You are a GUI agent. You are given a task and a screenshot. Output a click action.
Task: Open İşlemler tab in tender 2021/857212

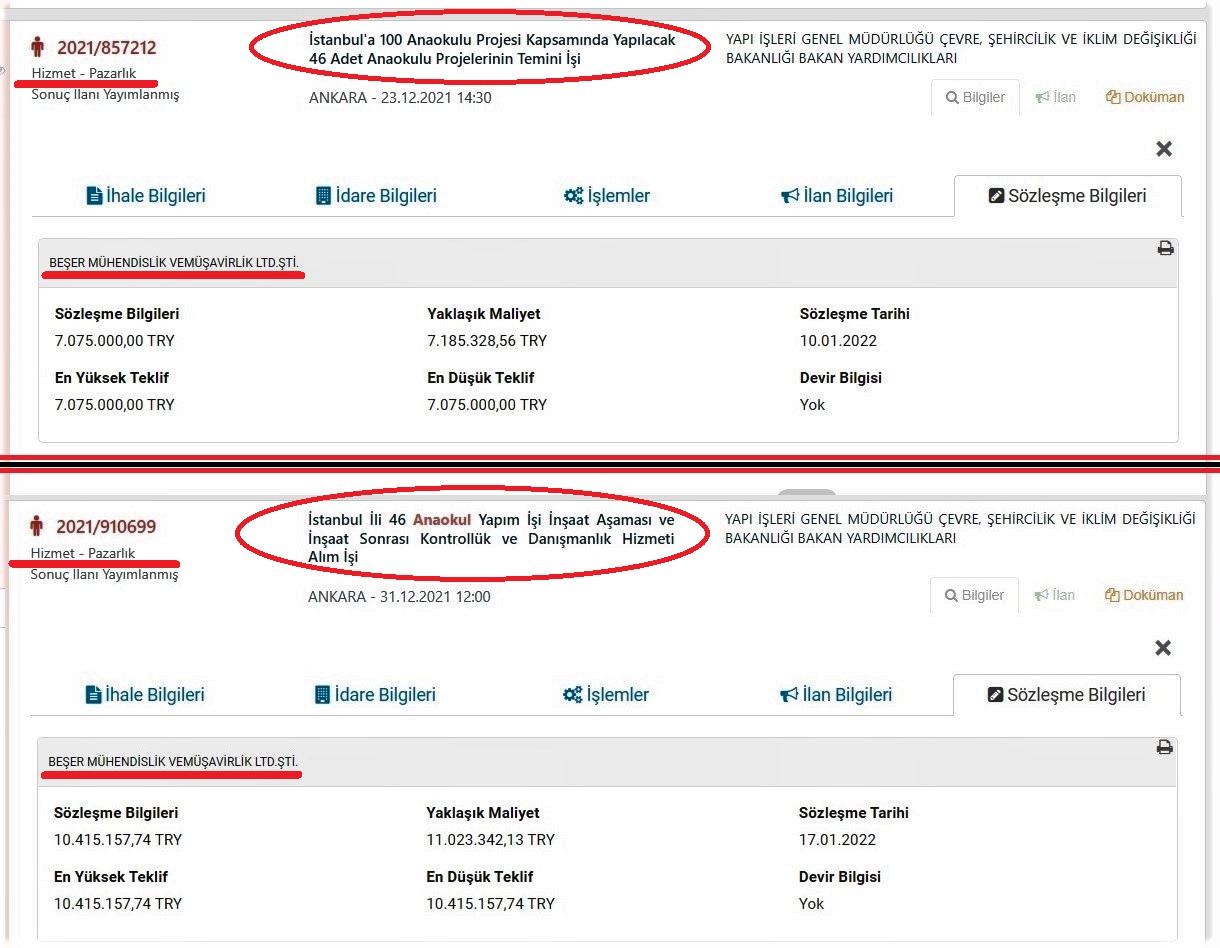coord(606,196)
